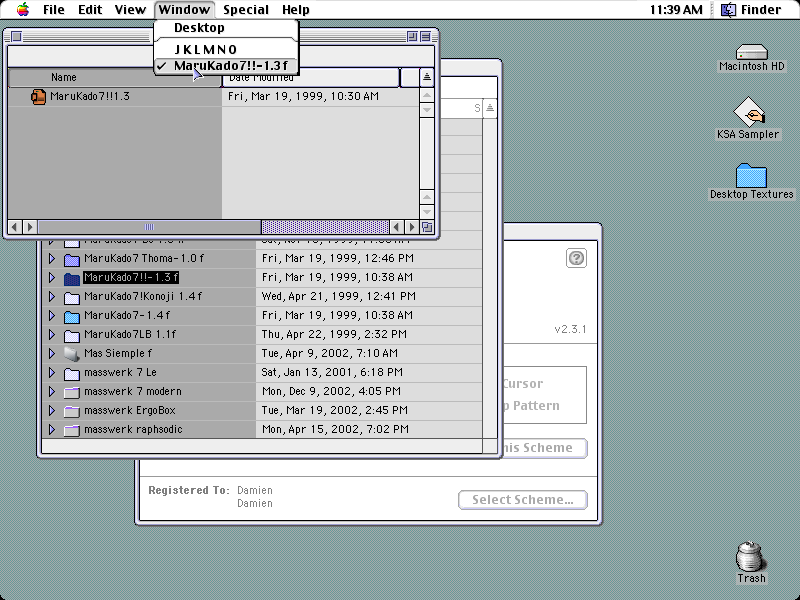Select the MaruKado7!!1.3 file icon
The width and height of the screenshot is (800, 600).
click(38, 96)
